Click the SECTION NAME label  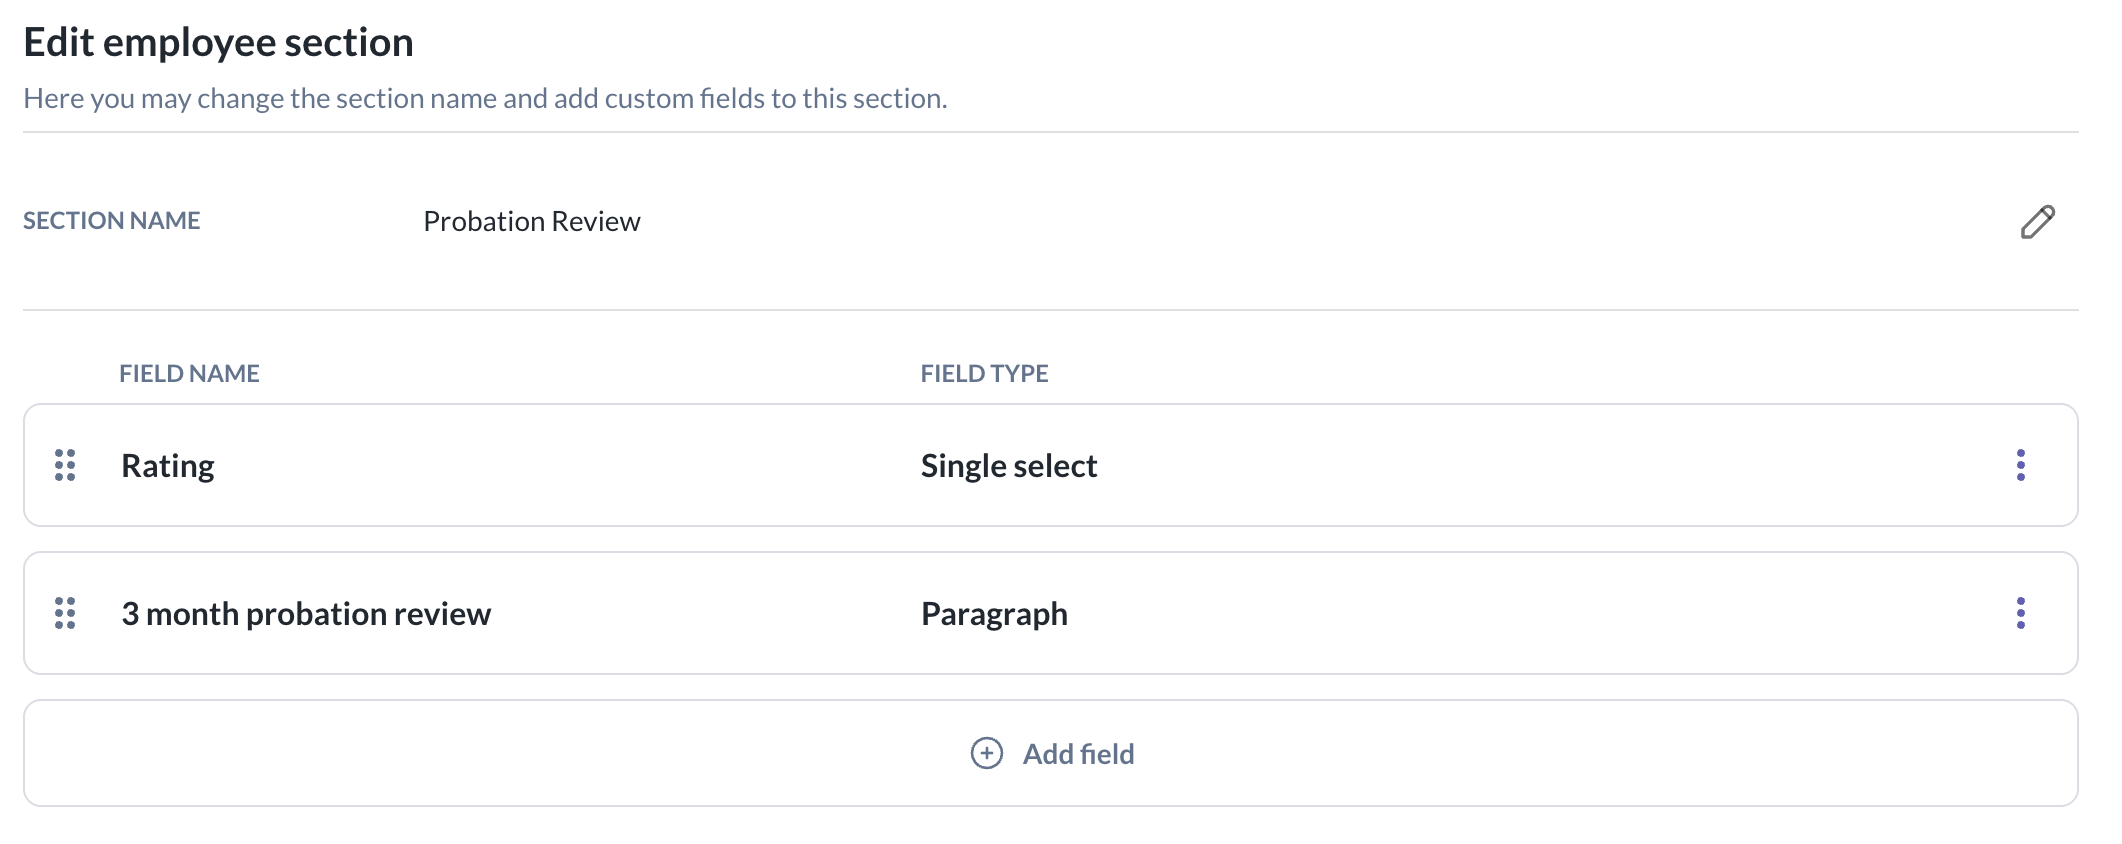pos(112,221)
